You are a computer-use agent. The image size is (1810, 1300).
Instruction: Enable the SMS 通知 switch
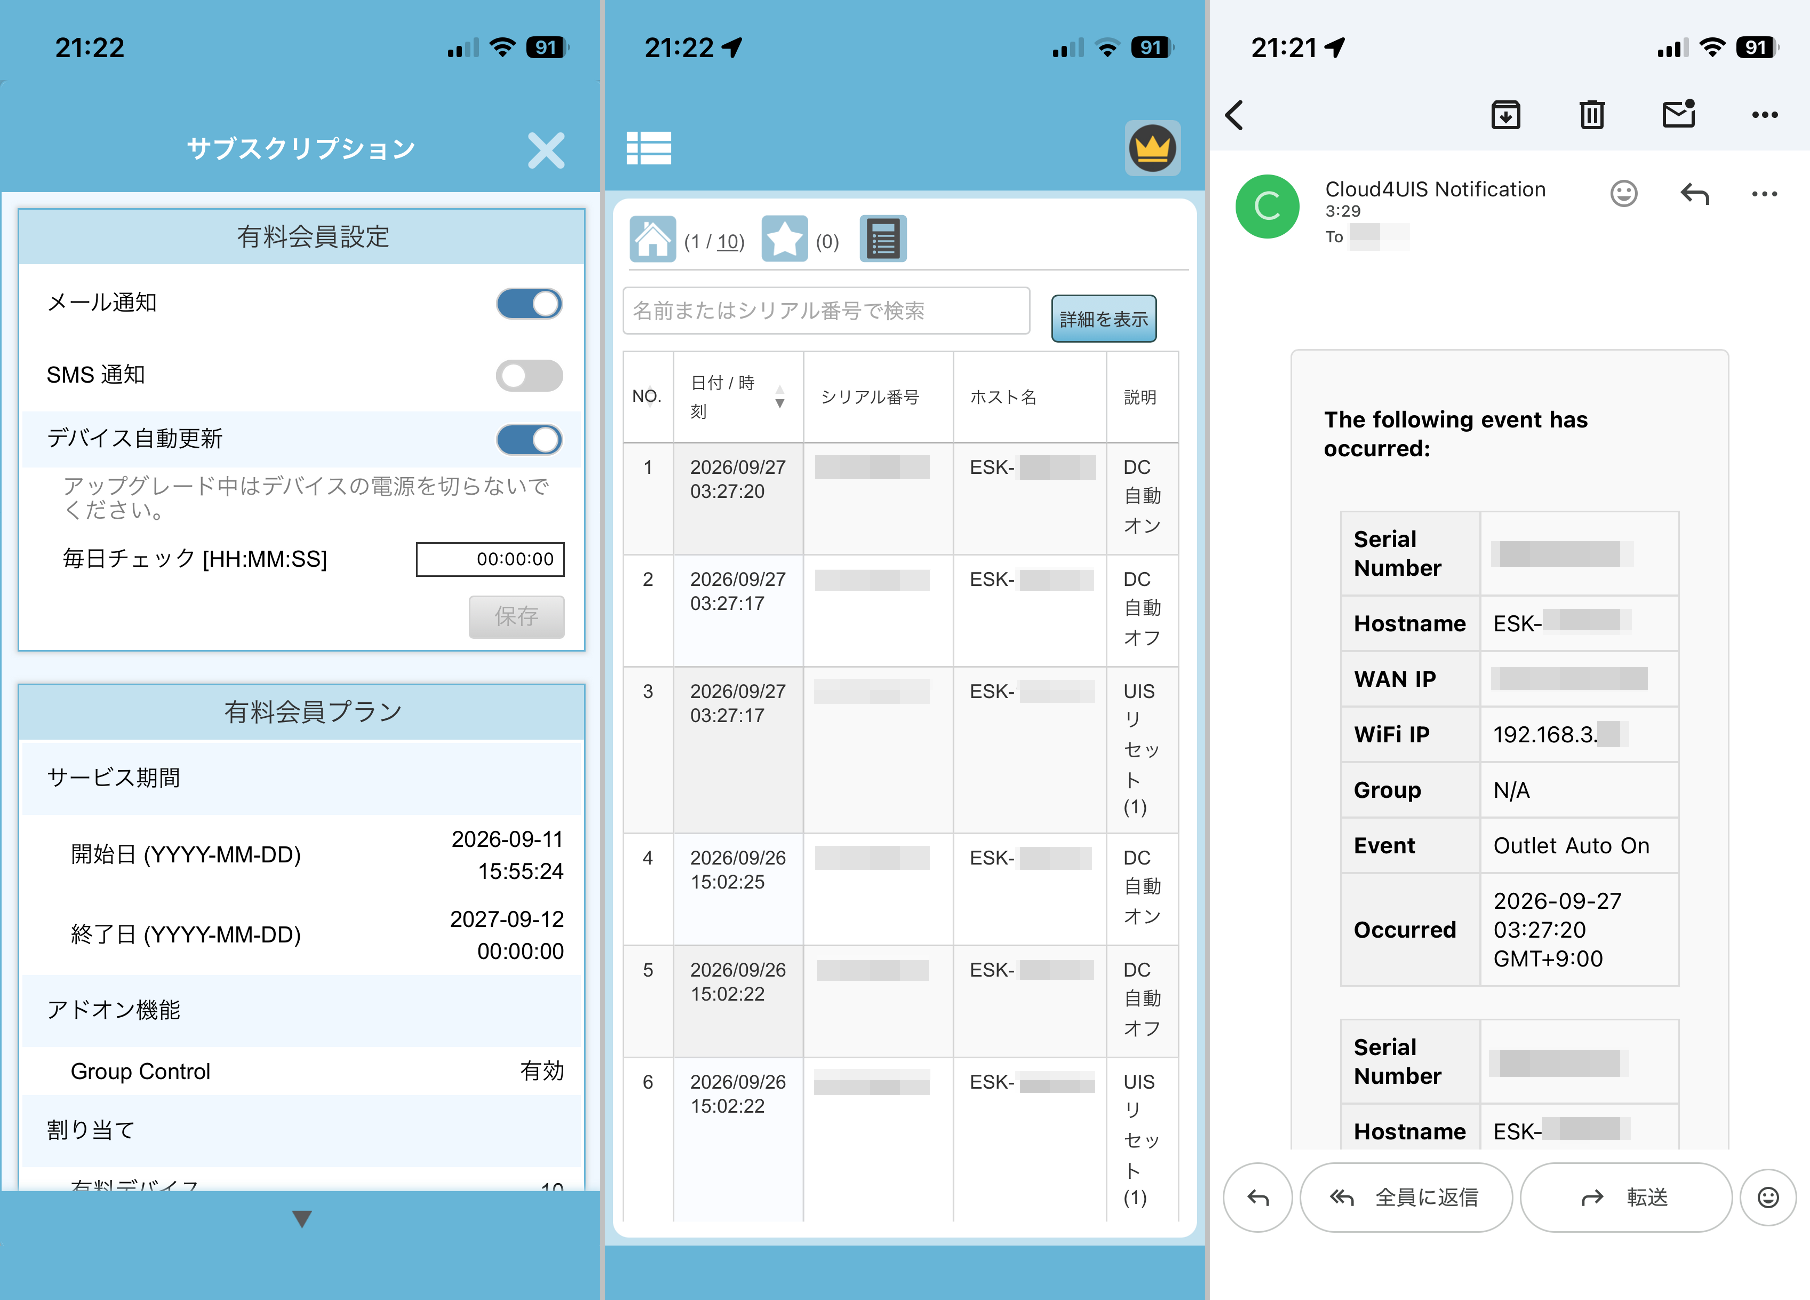(x=529, y=375)
